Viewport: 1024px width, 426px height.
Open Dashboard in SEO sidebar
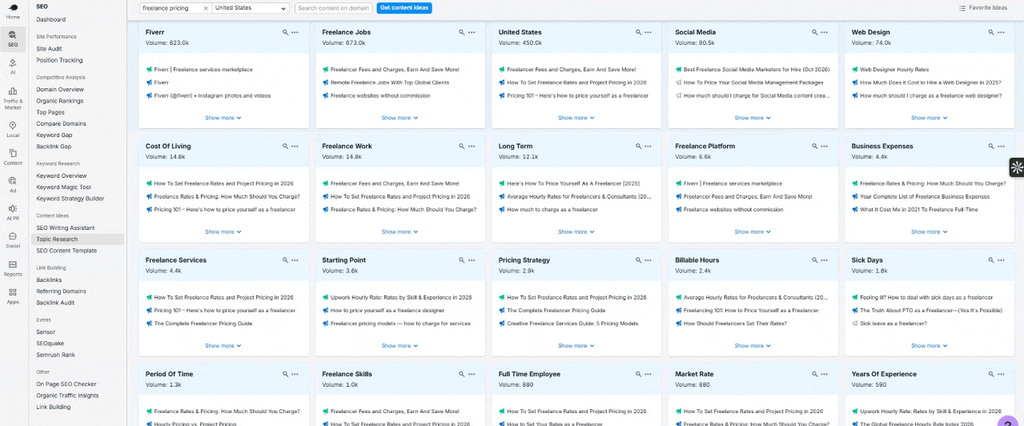pyautogui.click(x=51, y=20)
